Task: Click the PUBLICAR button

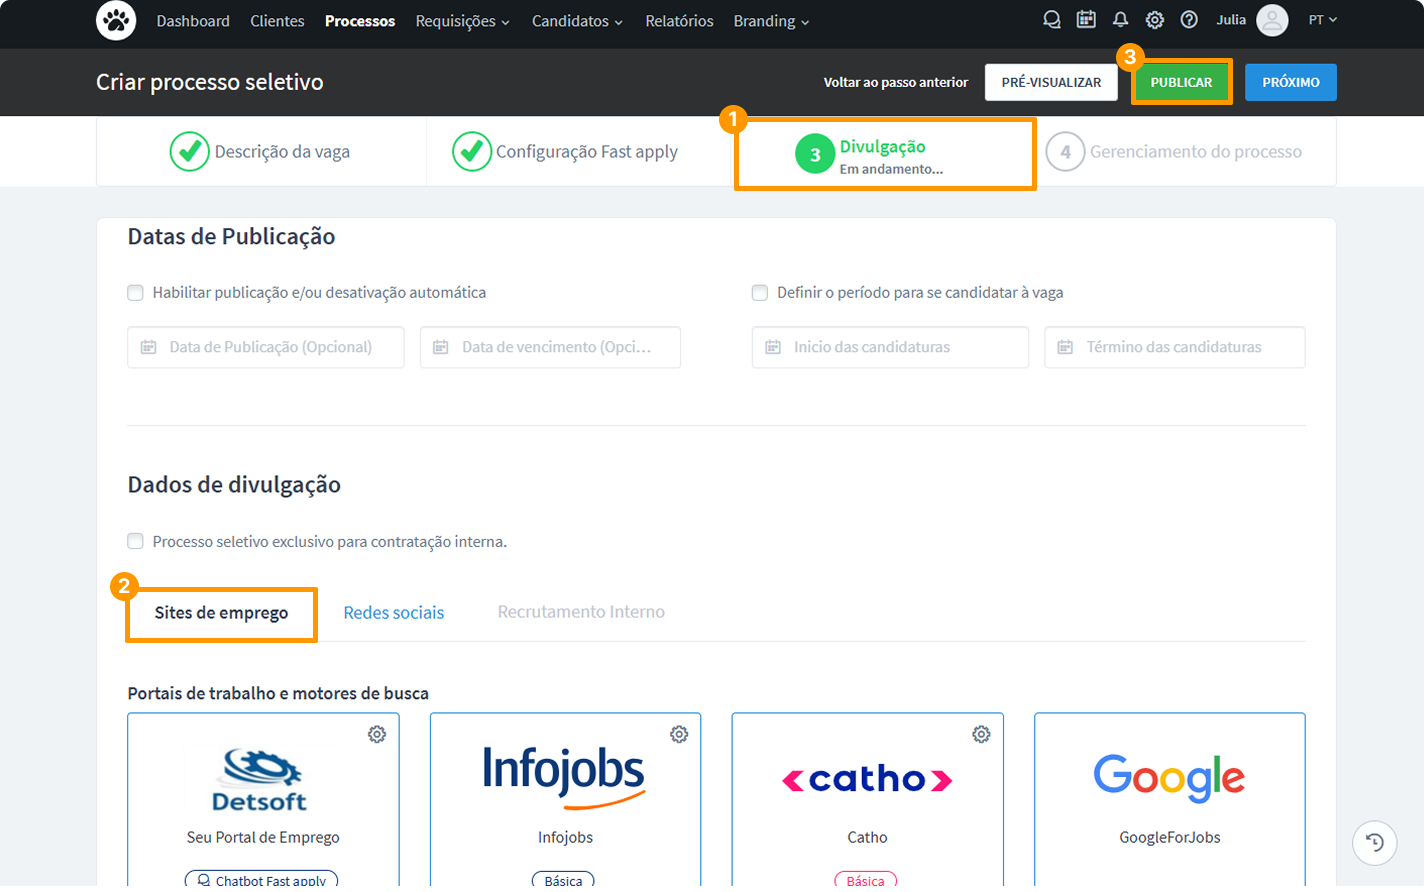Action: tap(1181, 82)
